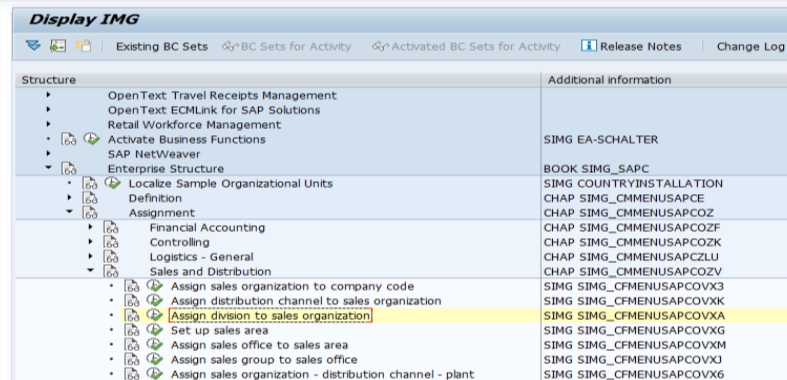
Task: Select Set up sales area text
Action: (219, 330)
